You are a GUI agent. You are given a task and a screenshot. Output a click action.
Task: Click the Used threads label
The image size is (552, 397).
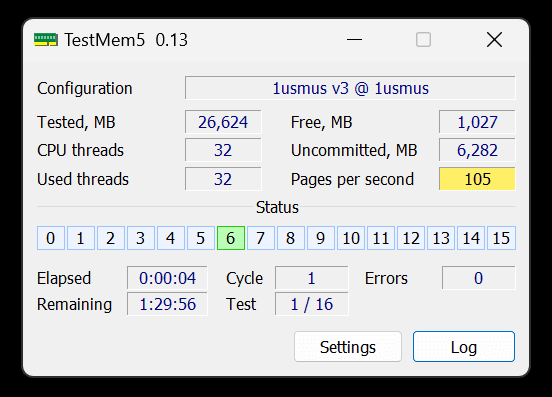[83, 179]
